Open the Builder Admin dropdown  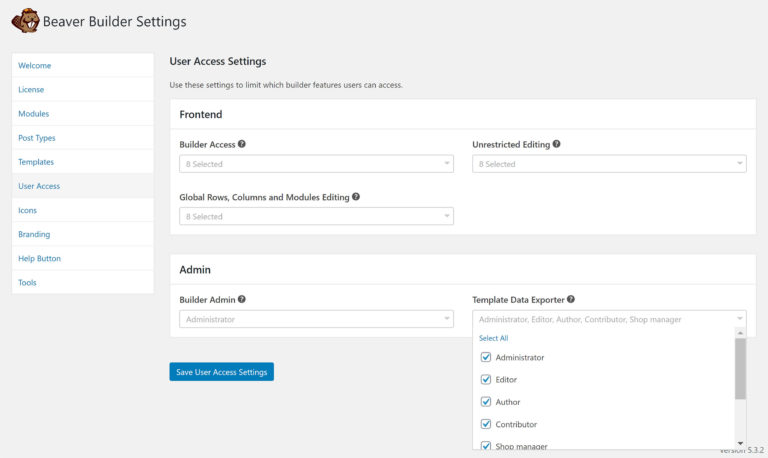tap(316, 319)
